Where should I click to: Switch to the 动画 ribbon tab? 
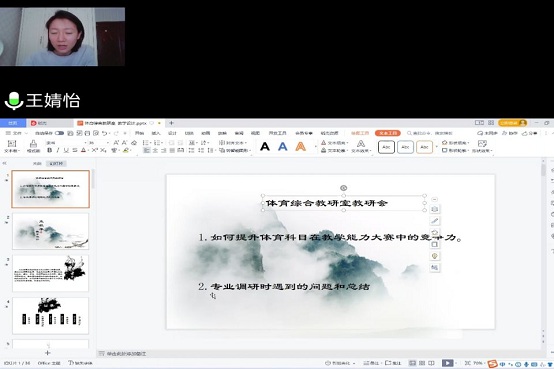pyautogui.click(x=206, y=133)
